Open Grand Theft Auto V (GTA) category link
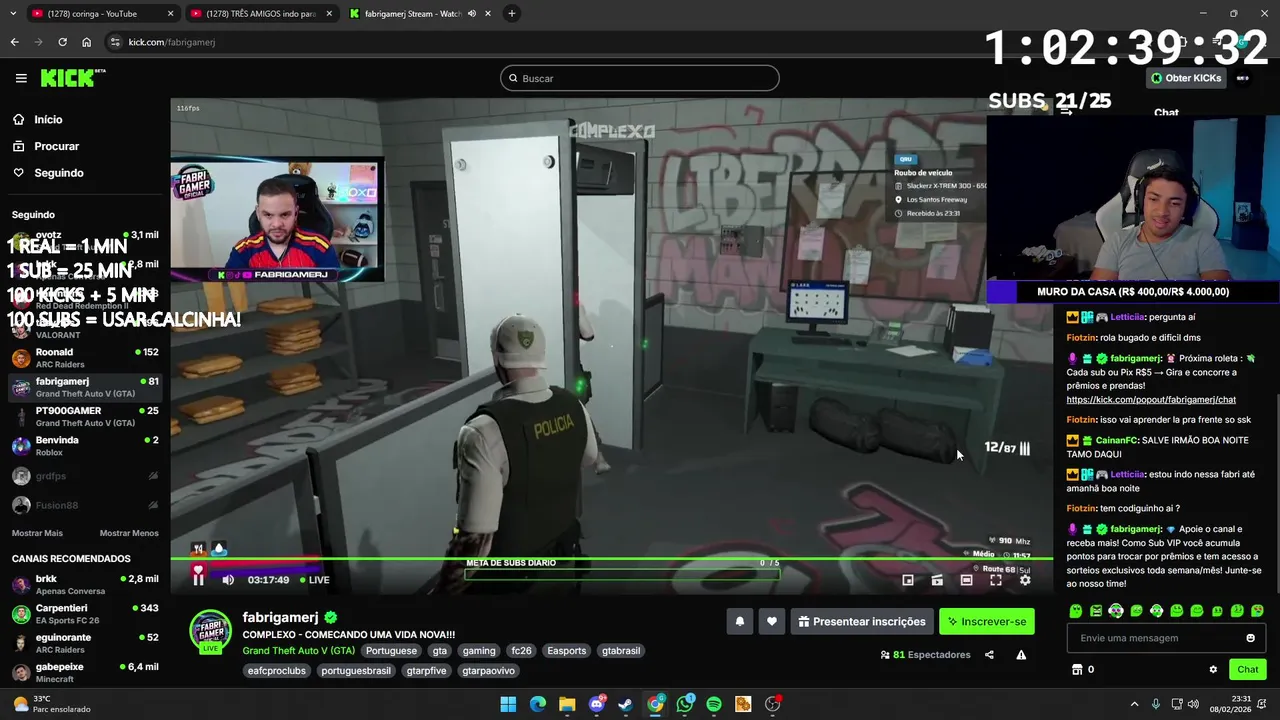 coord(298,650)
